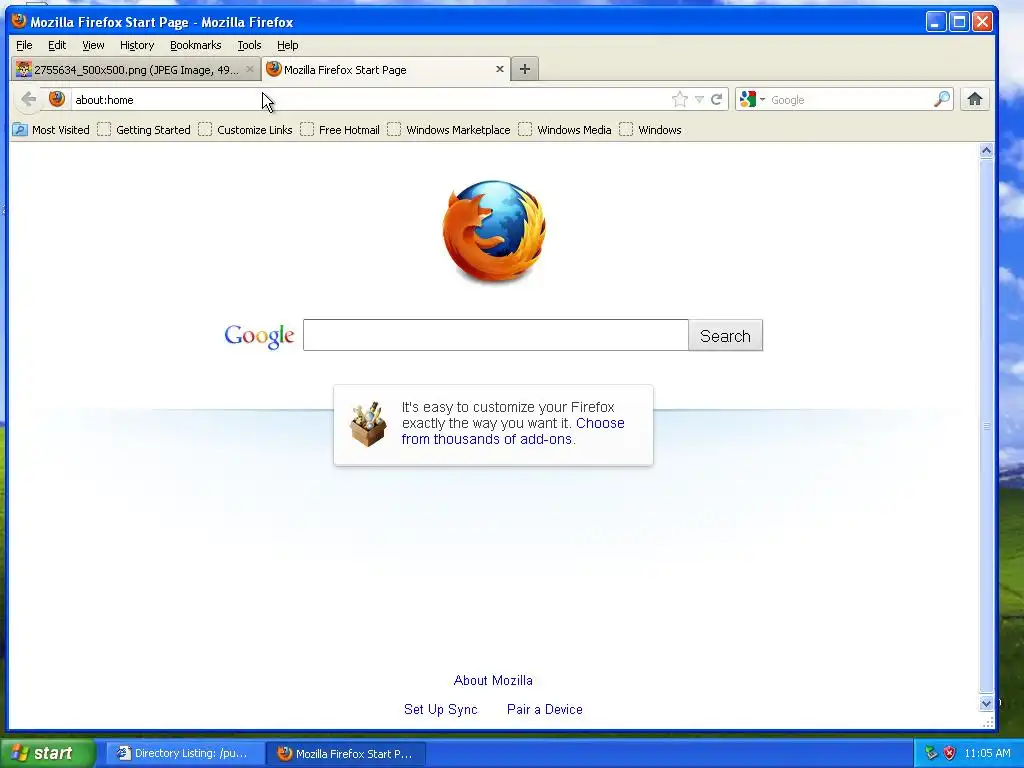The width and height of the screenshot is (1024, 768).
Task: Click the Google search engine icon in search bar
Action: (748, 99)
